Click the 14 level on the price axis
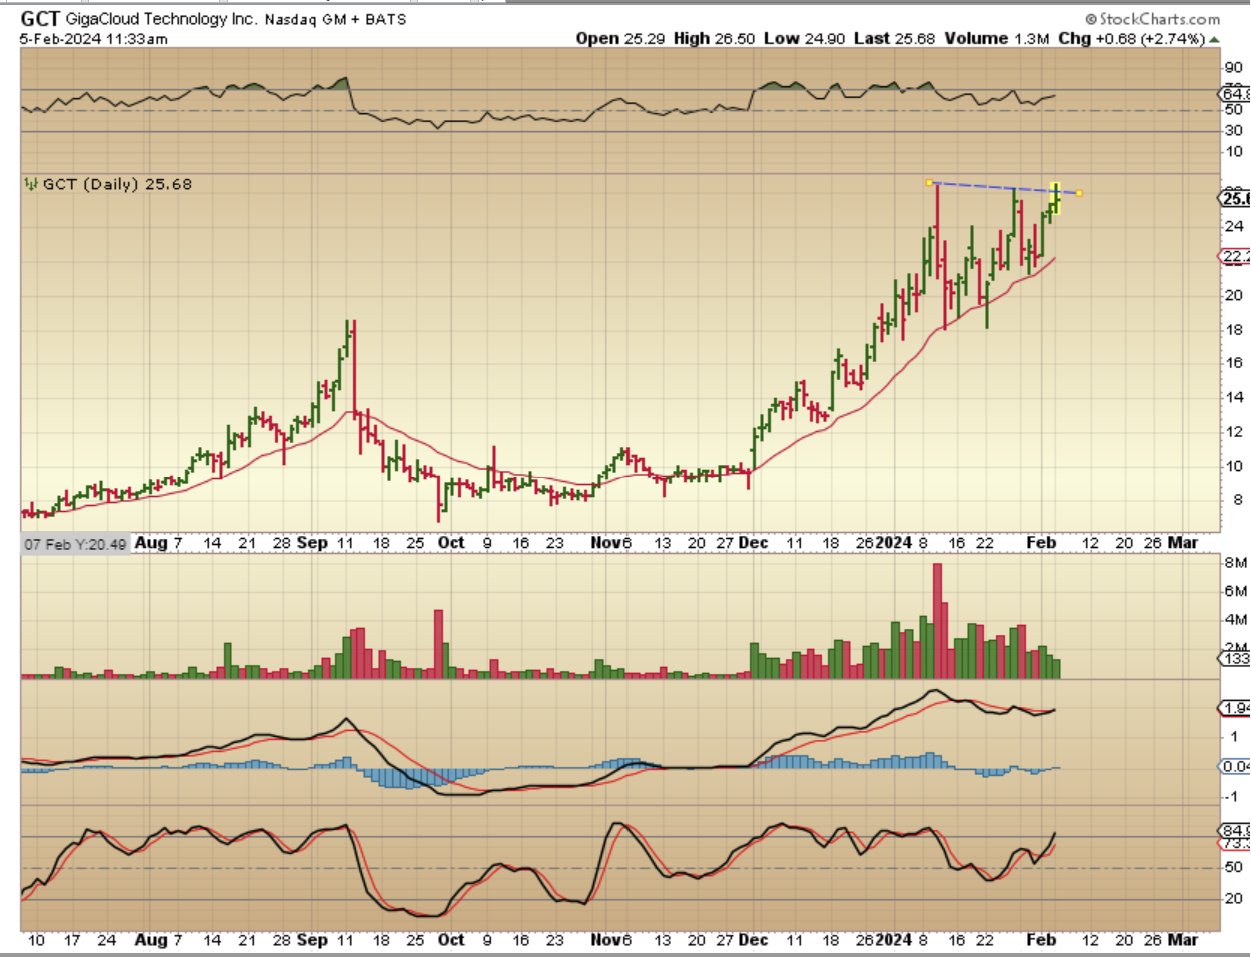Screen dimensions: 1251x957 pos(1234,397)
